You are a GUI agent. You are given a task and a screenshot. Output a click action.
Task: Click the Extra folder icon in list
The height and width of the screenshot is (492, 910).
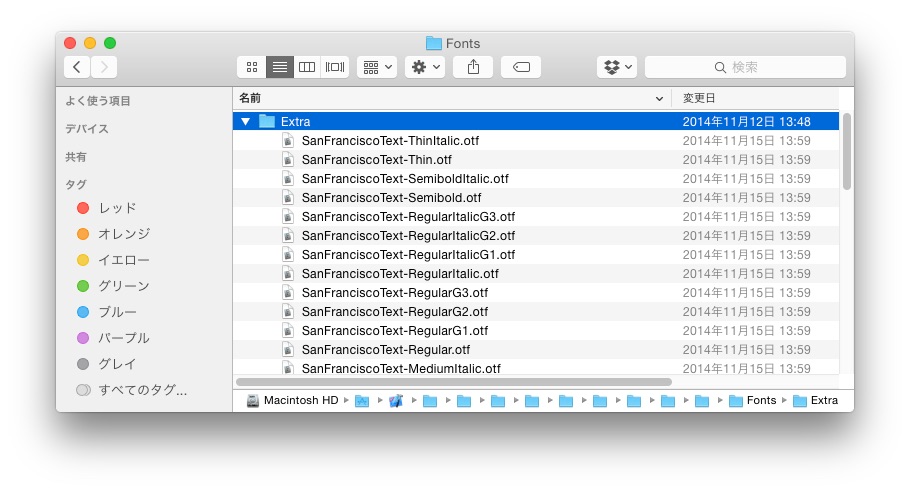pyautogui.click(x=267, y=121)
